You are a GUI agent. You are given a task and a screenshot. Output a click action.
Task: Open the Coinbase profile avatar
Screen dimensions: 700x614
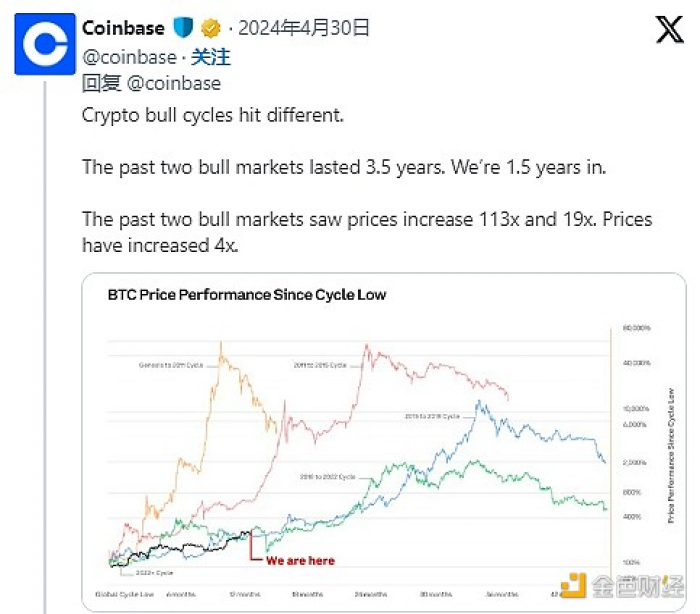pos(45,44)
